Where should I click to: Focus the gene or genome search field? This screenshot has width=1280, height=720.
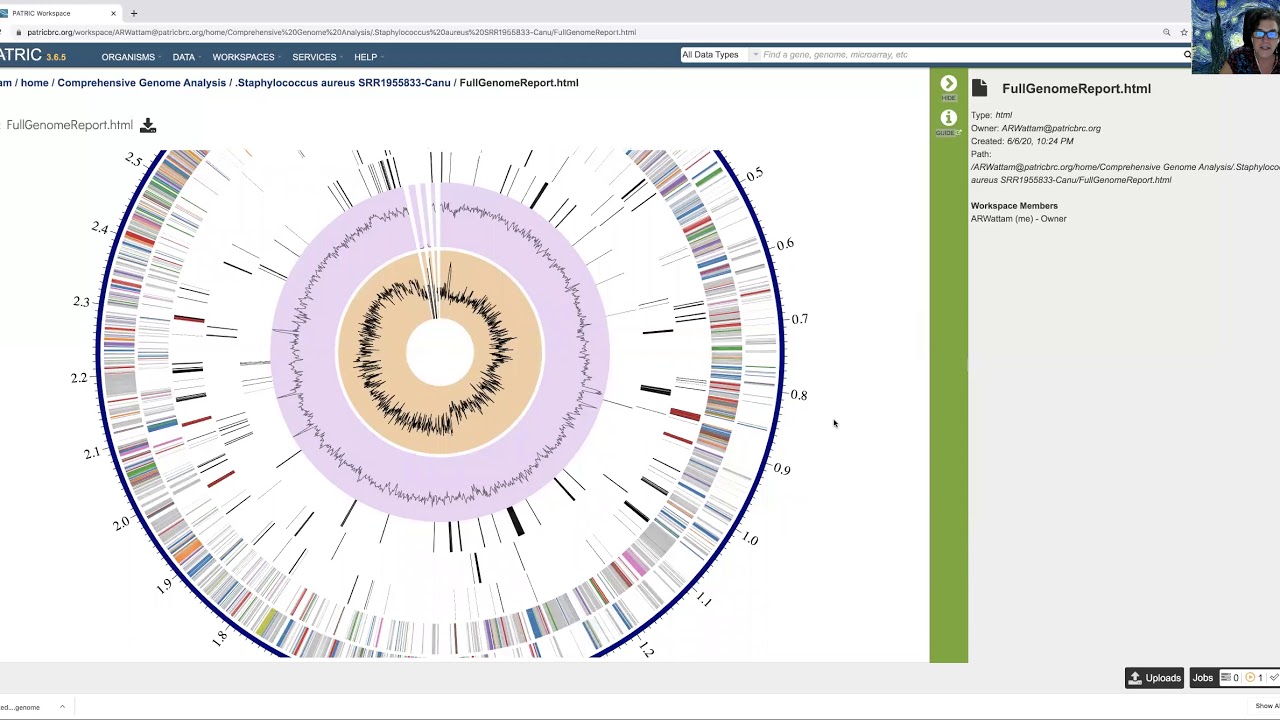pos(970,55)
